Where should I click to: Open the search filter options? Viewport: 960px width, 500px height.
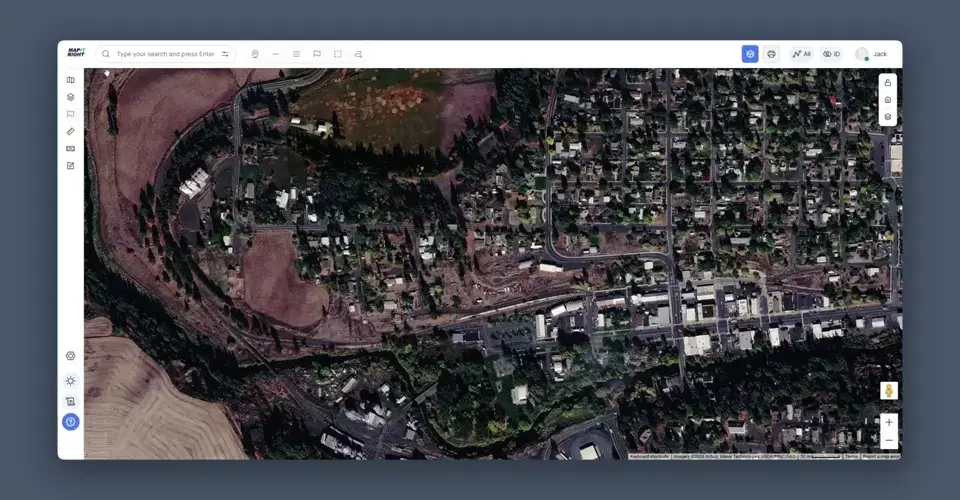(225, 54)
